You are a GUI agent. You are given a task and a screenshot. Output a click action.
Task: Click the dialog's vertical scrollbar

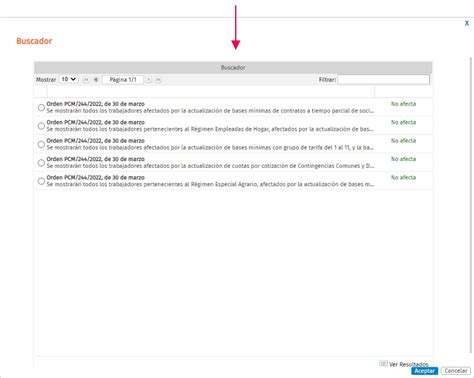coord(471,204)
